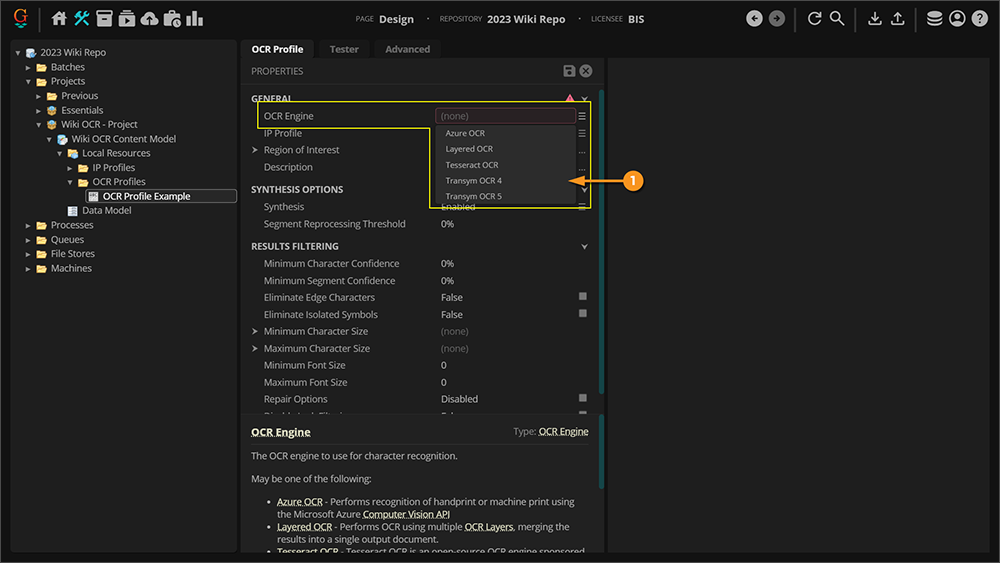This screenshot has height=563, width=1000.
Task: Expand the Batches folder in tree
Action: tap(29, 67)
